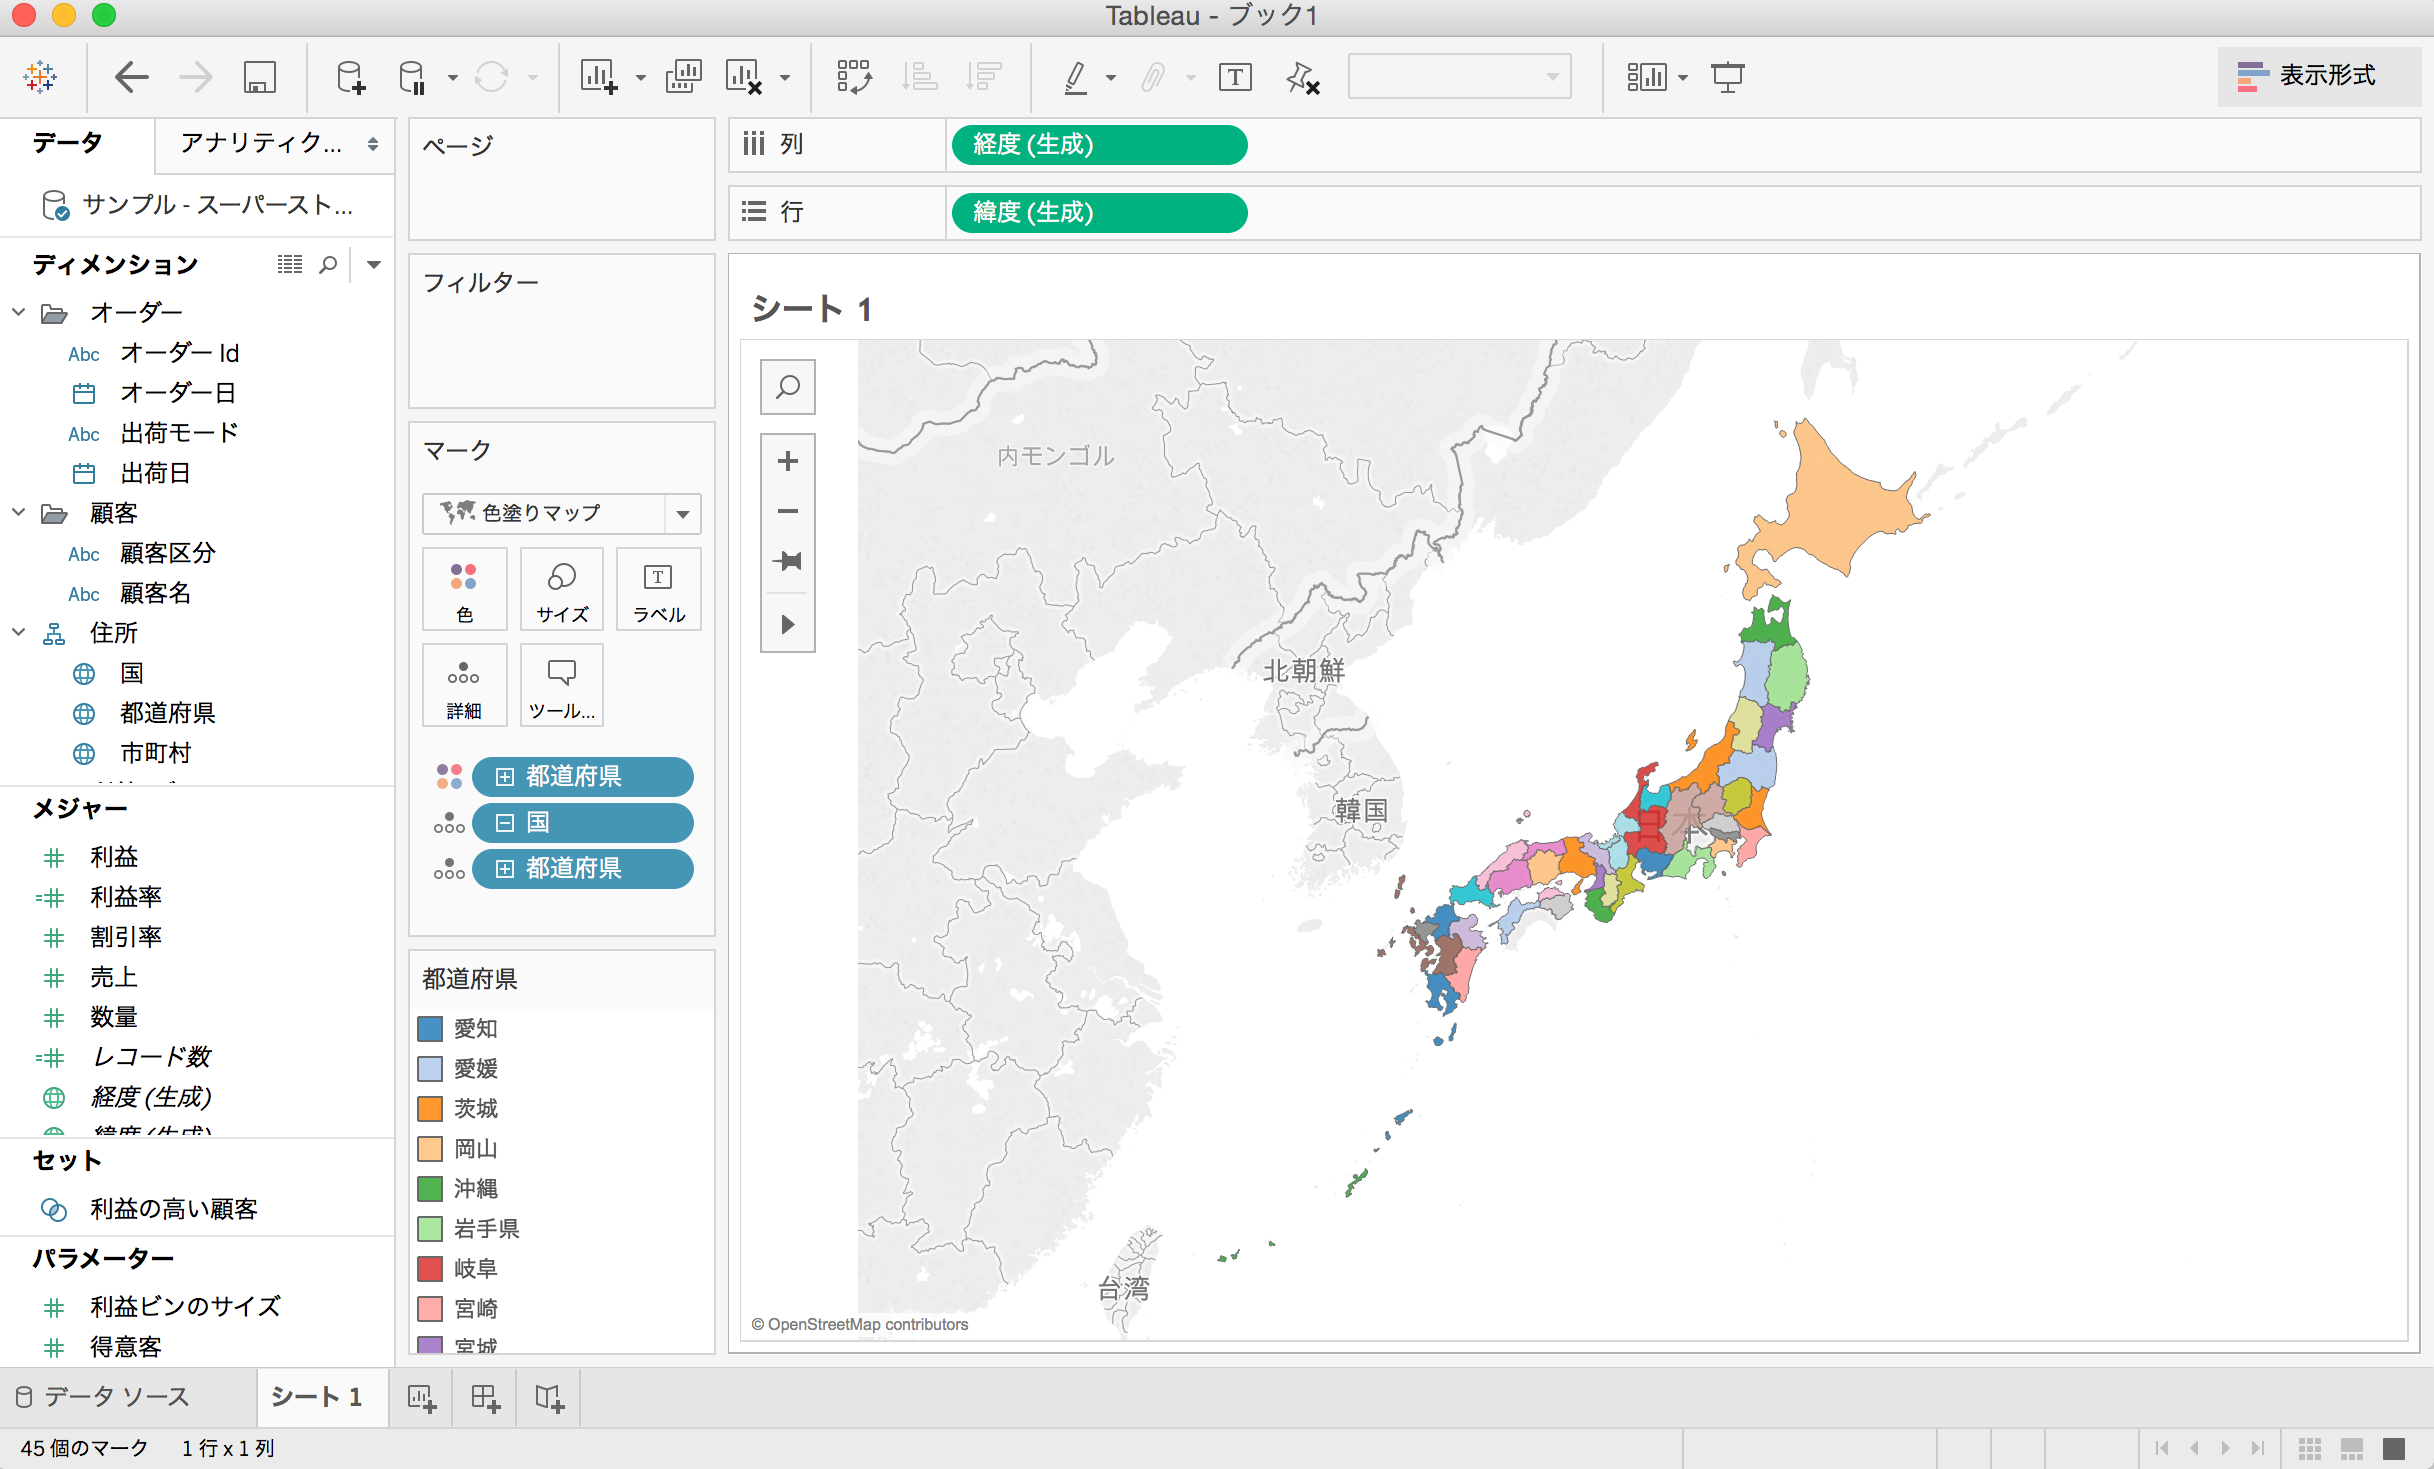
Task: Click the pause auto updates icon
Action: click(412, 77)
